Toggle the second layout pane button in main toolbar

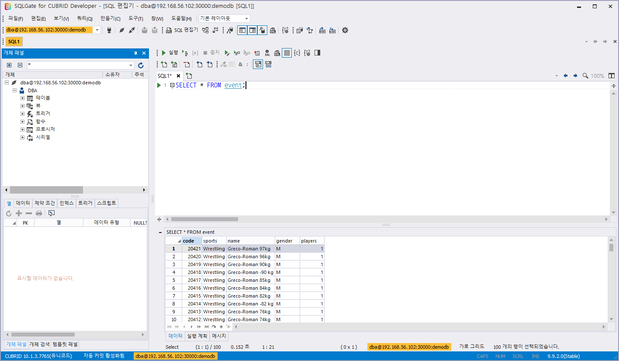click(x=252, y=30)
